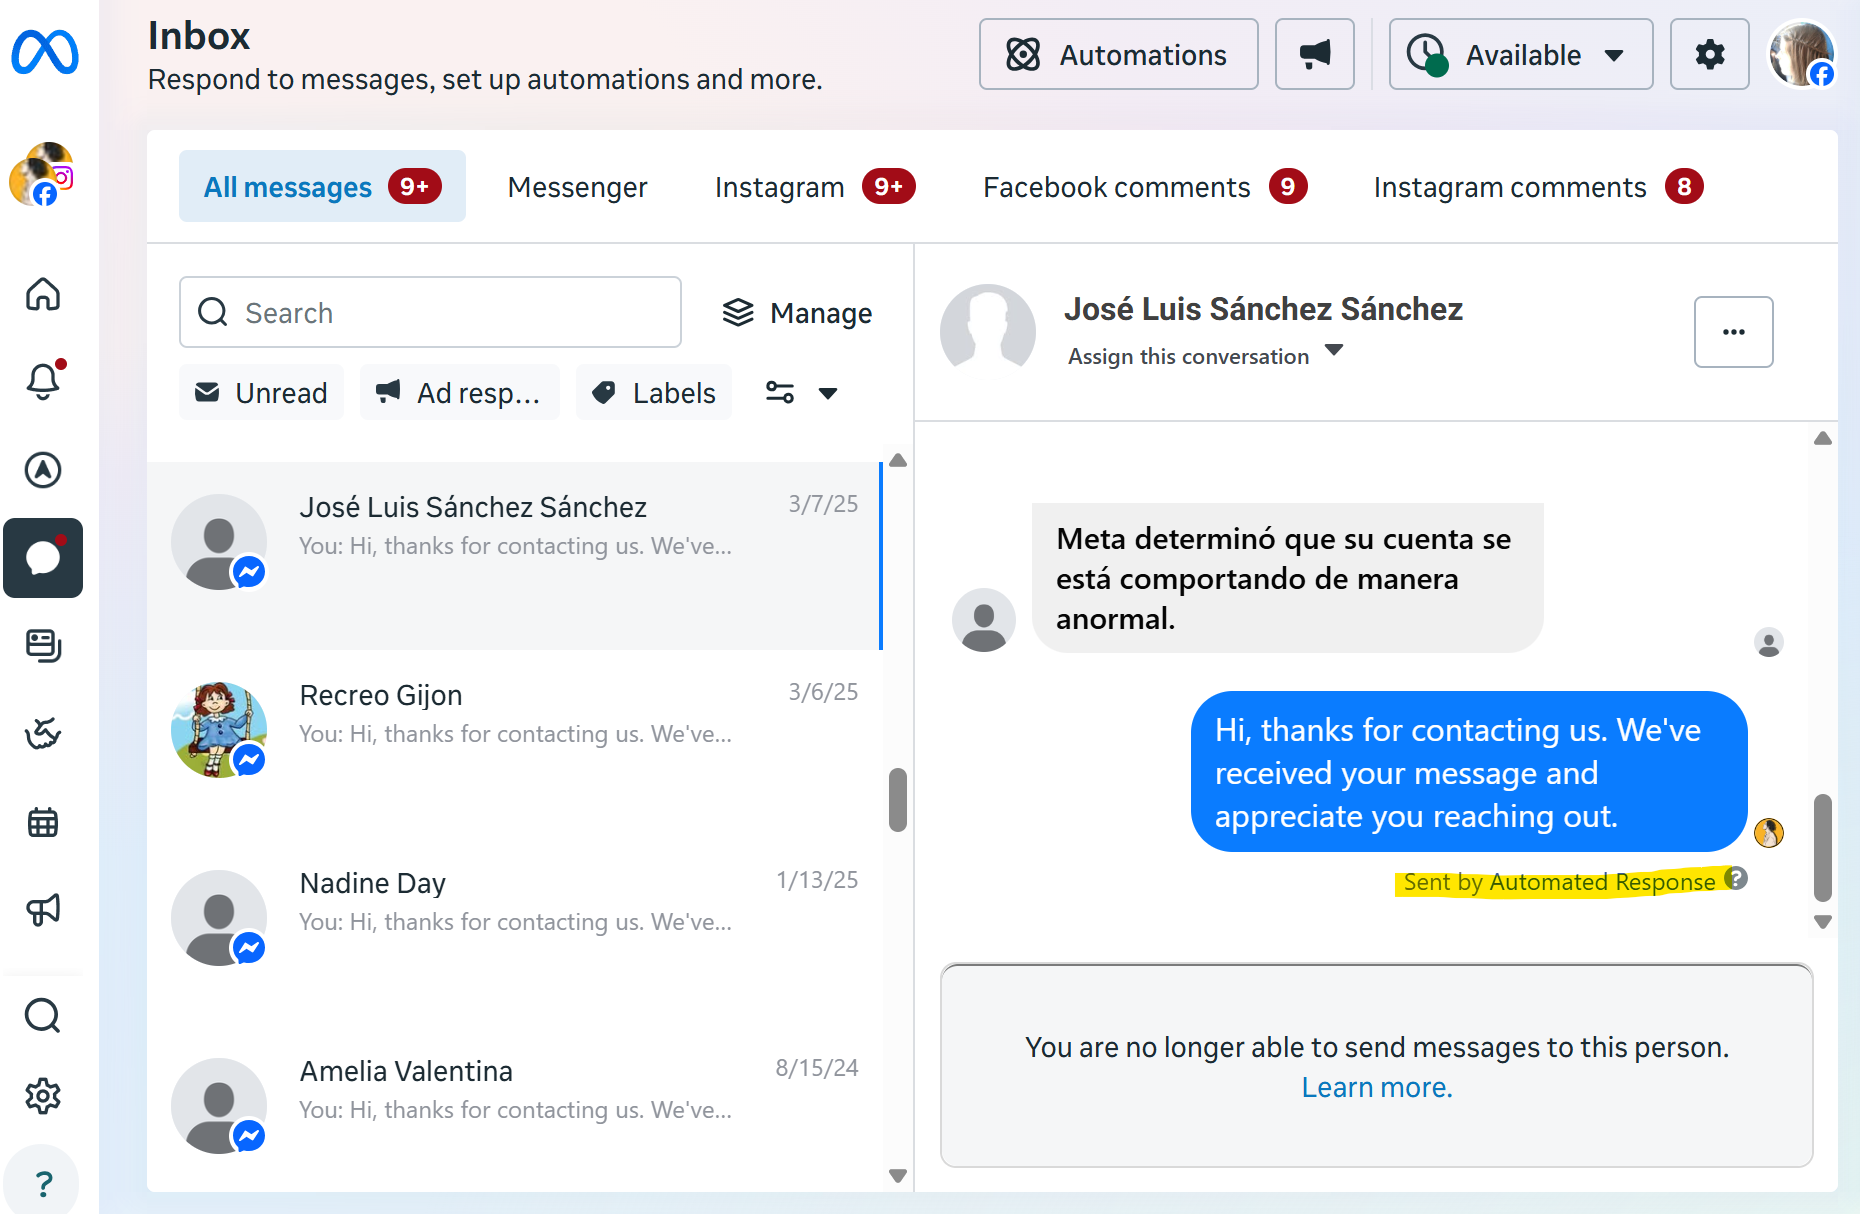Toggle the Labels filter
The height and width of the screenshot is (1214, 1860).
click(x=654, y=393)
